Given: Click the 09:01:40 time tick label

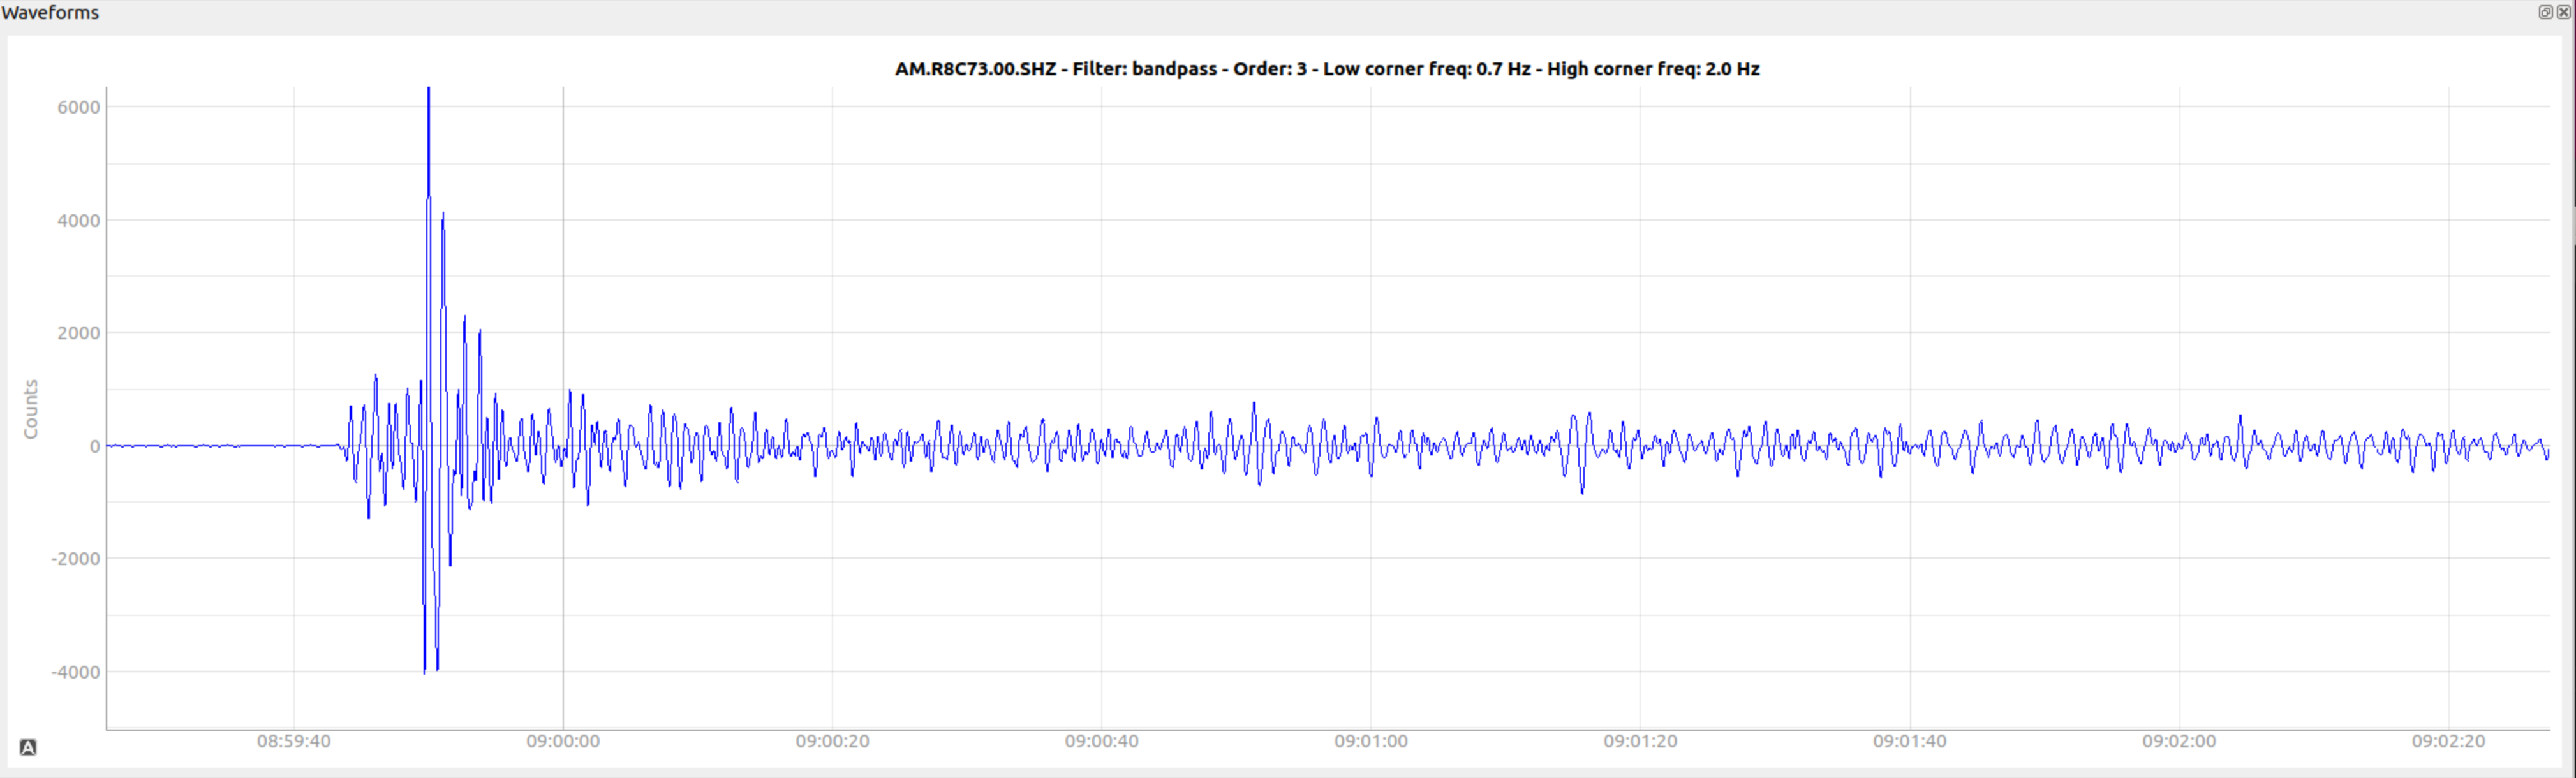Looking at the screenshot, I should [1910, 741].
